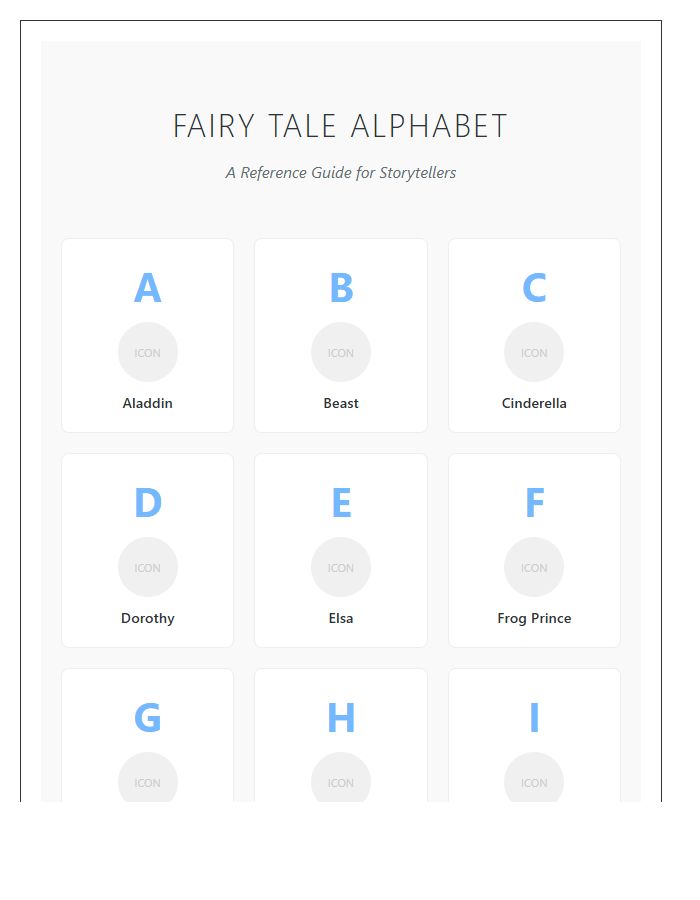Click the icon under letter I
The height and width of the screenshot is (900, 700).
click(534, 782)
